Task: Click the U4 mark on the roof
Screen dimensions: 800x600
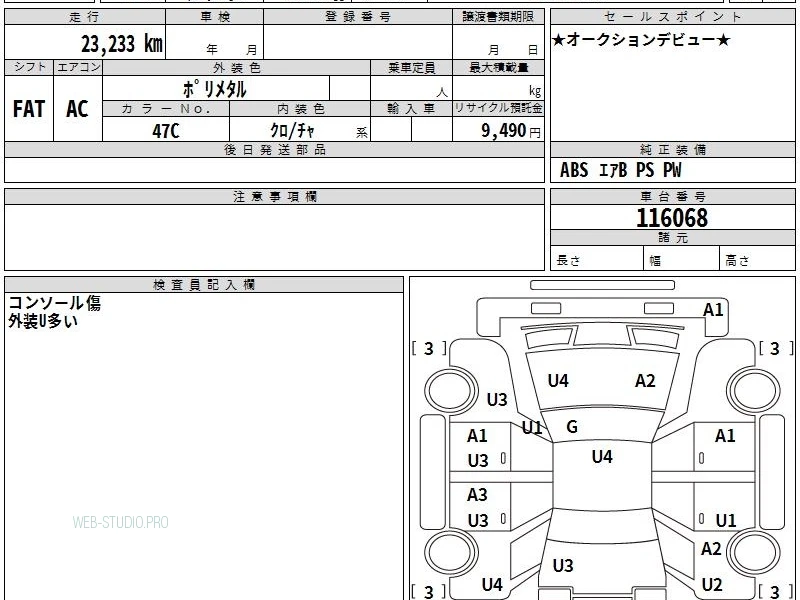Action: click(602, 457)
